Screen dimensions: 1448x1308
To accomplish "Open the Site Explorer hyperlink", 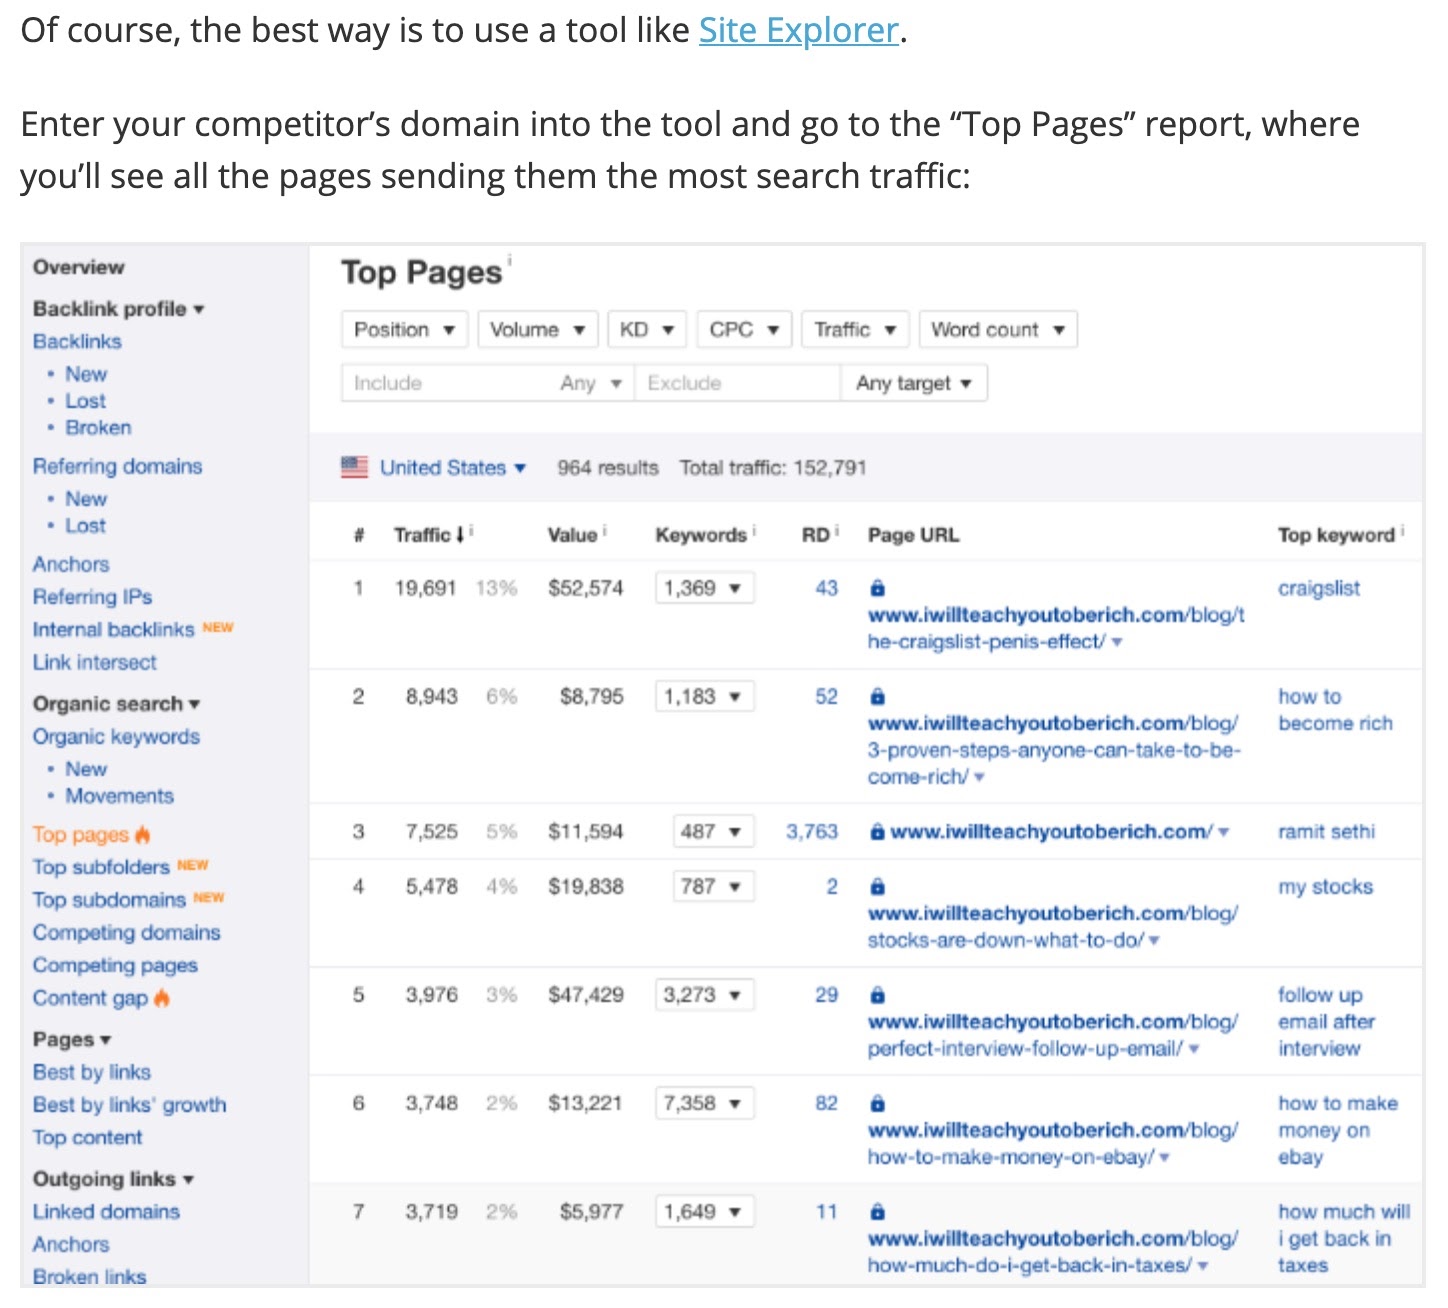I will click(x=797, y=29).
